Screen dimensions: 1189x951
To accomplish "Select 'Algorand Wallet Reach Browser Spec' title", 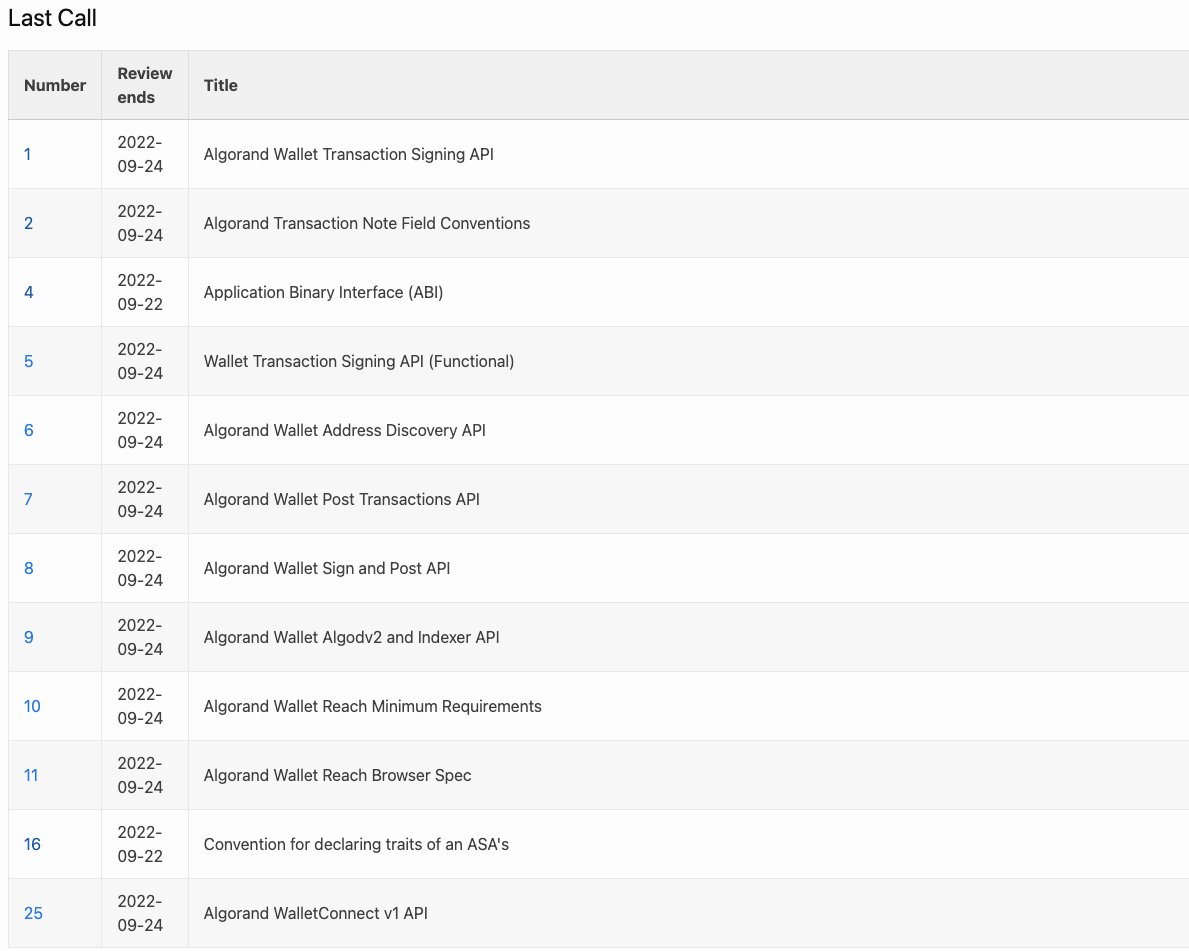I will coord(337,776).
